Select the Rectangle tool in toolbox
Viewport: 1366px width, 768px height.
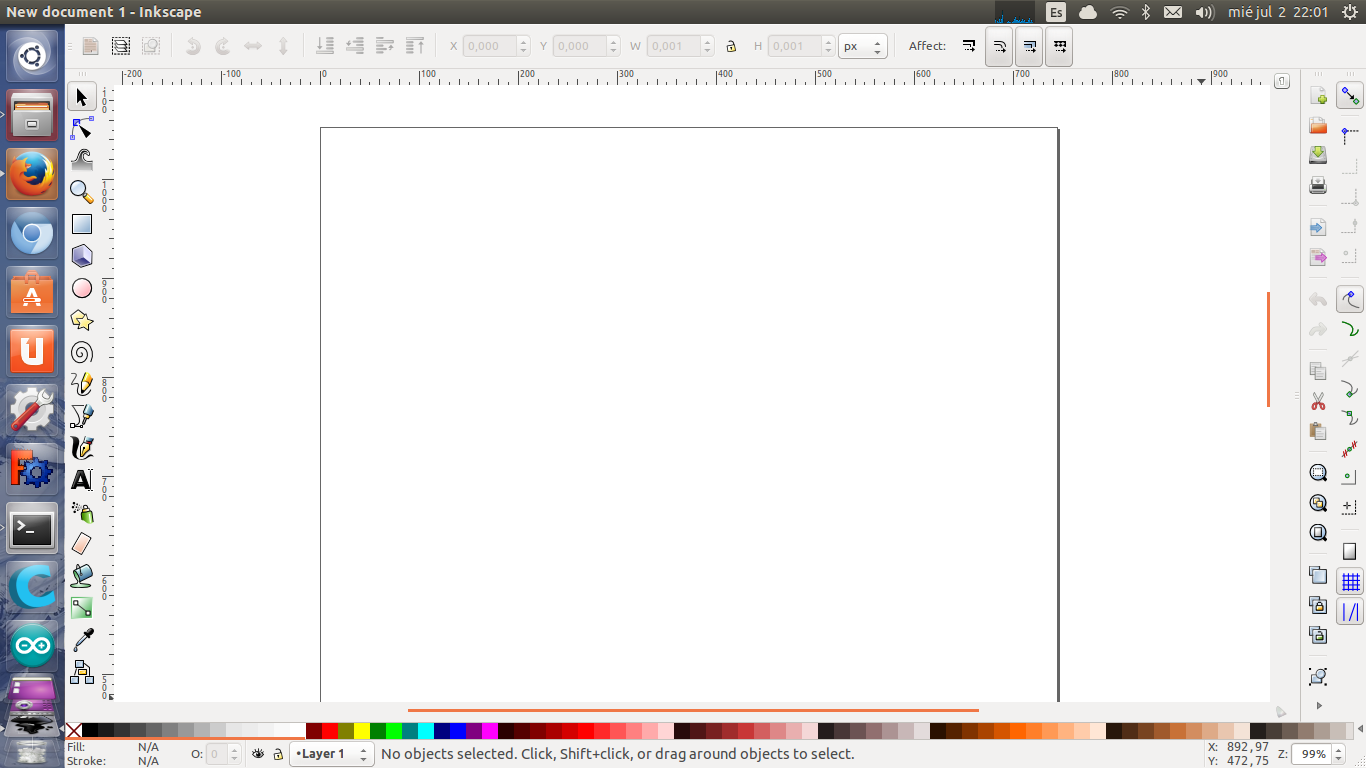point(82,225)
